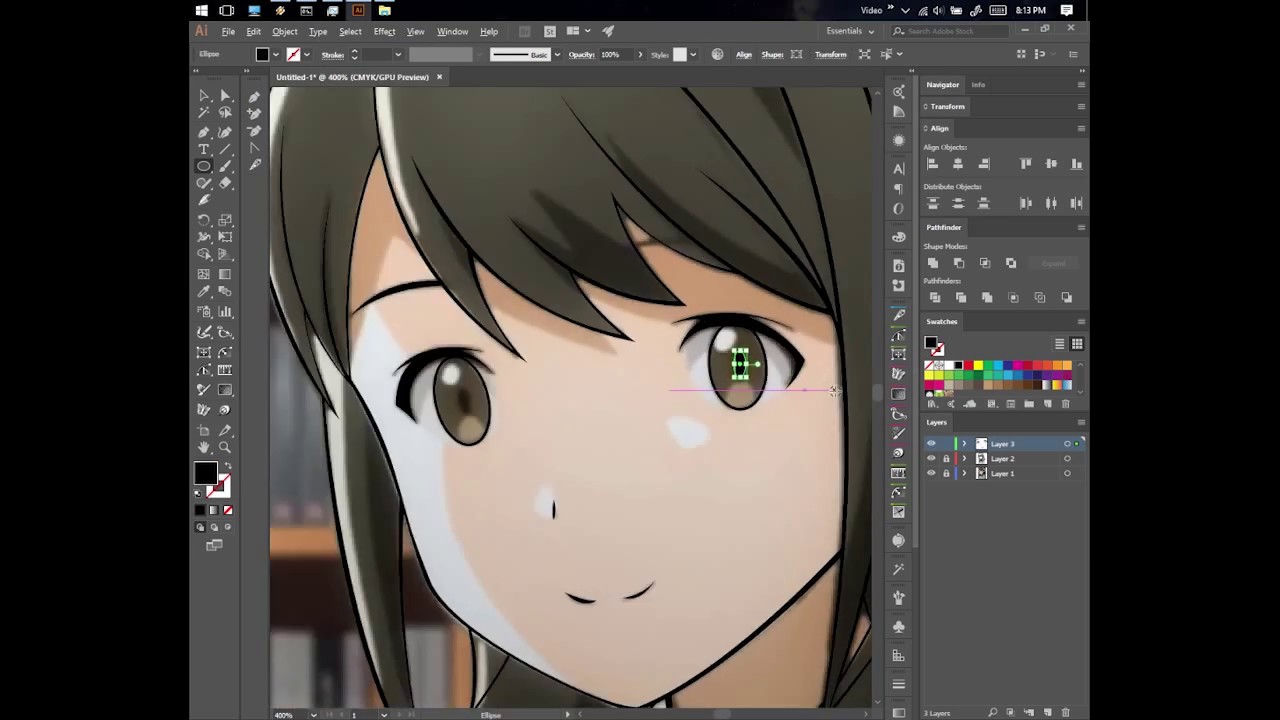Image resolution: width=1280 pixels, height=720 pixels.
Task: Open the Select menu
Action: [x=350, y=31]
